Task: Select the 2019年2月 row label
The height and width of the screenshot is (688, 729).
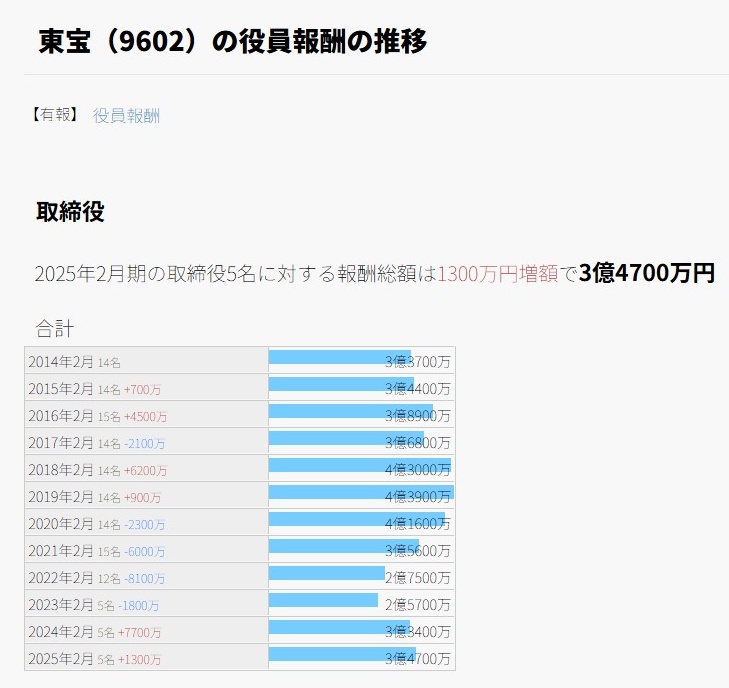Action: tap(60, 497)
